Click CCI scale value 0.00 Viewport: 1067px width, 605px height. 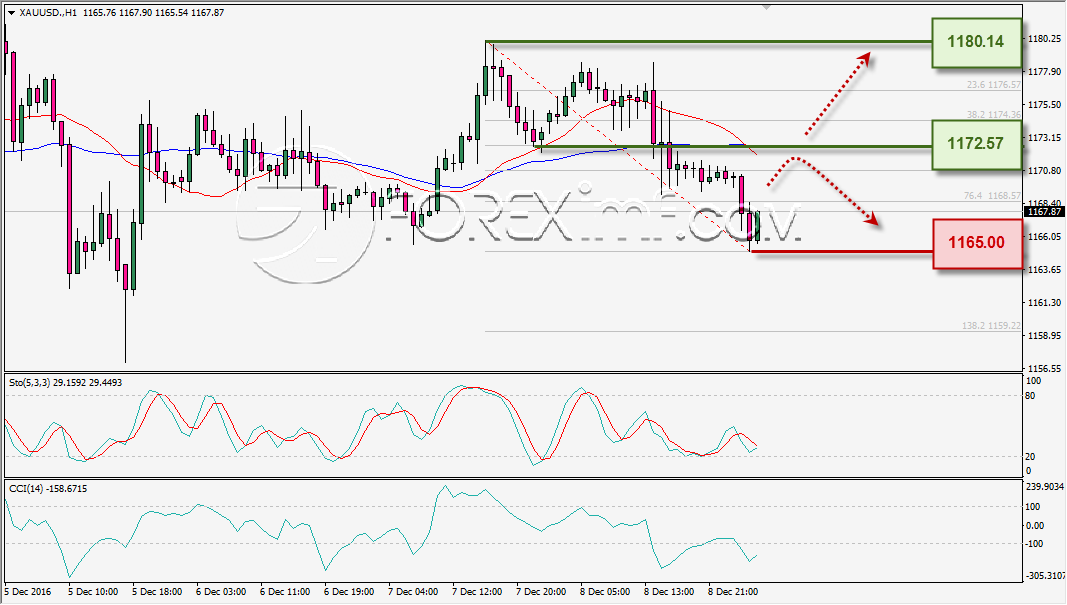pyautogui.click(x=1034, y=525)
